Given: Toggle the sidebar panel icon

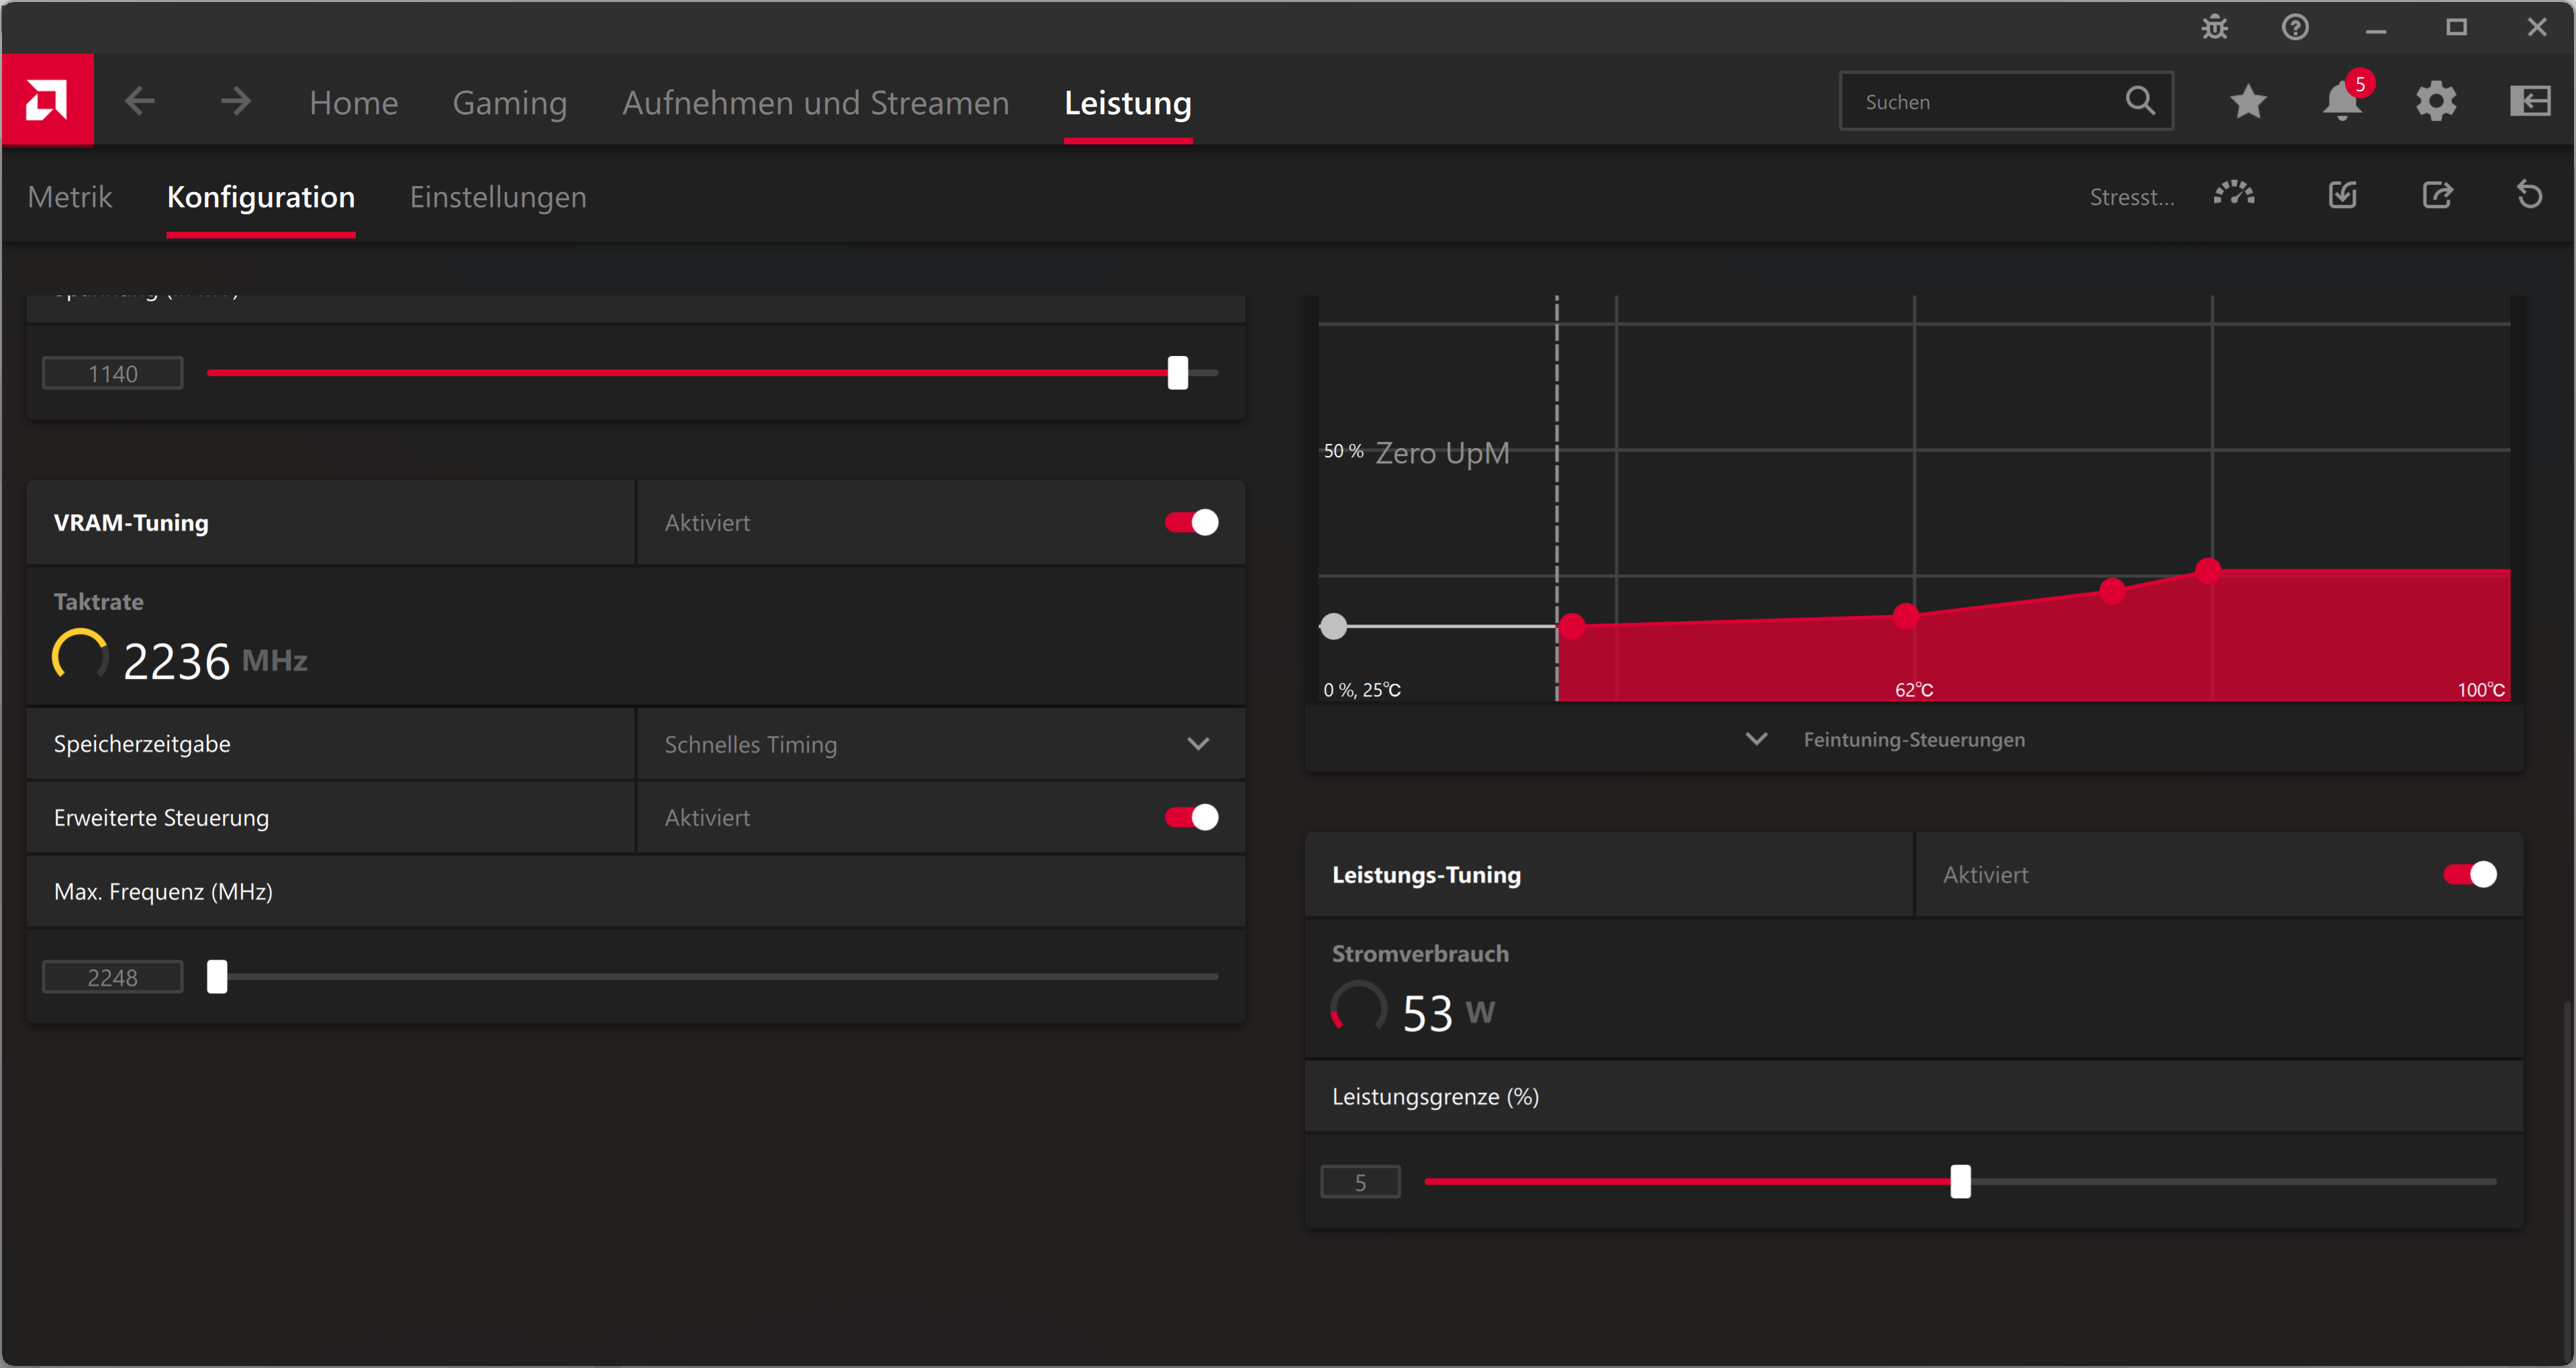Looking at the screenshot, I should [x=2529, y=101].
